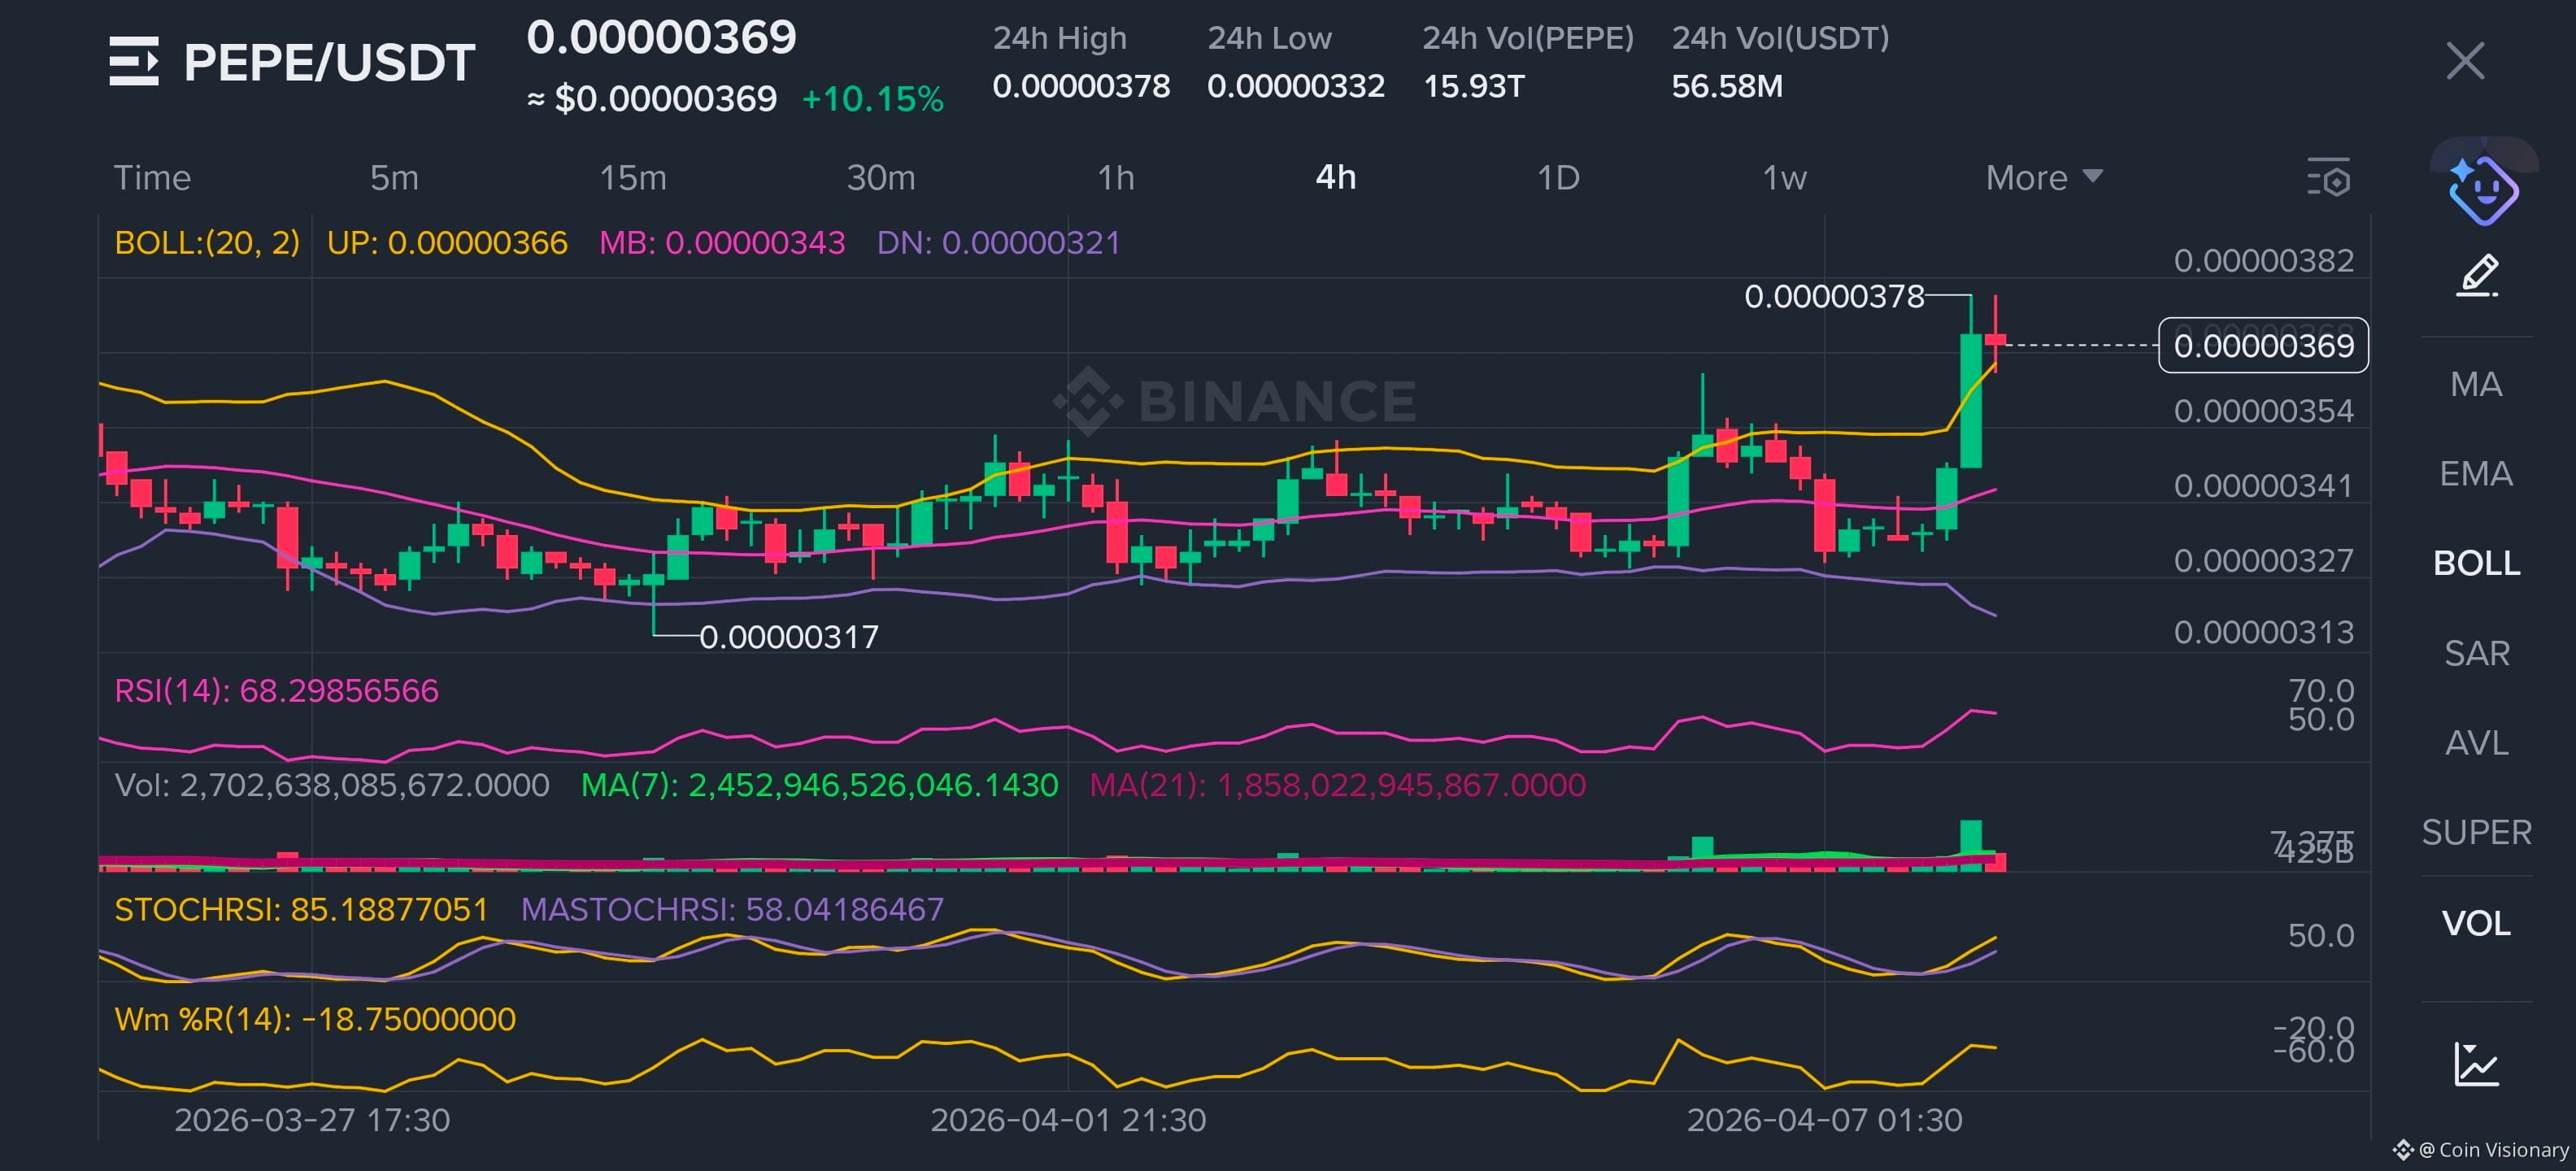Click the 24h High value 0.00000378

(1081, 86)
